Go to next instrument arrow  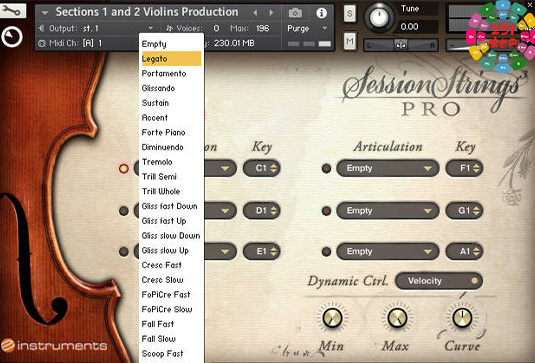(x=271, y=13)
